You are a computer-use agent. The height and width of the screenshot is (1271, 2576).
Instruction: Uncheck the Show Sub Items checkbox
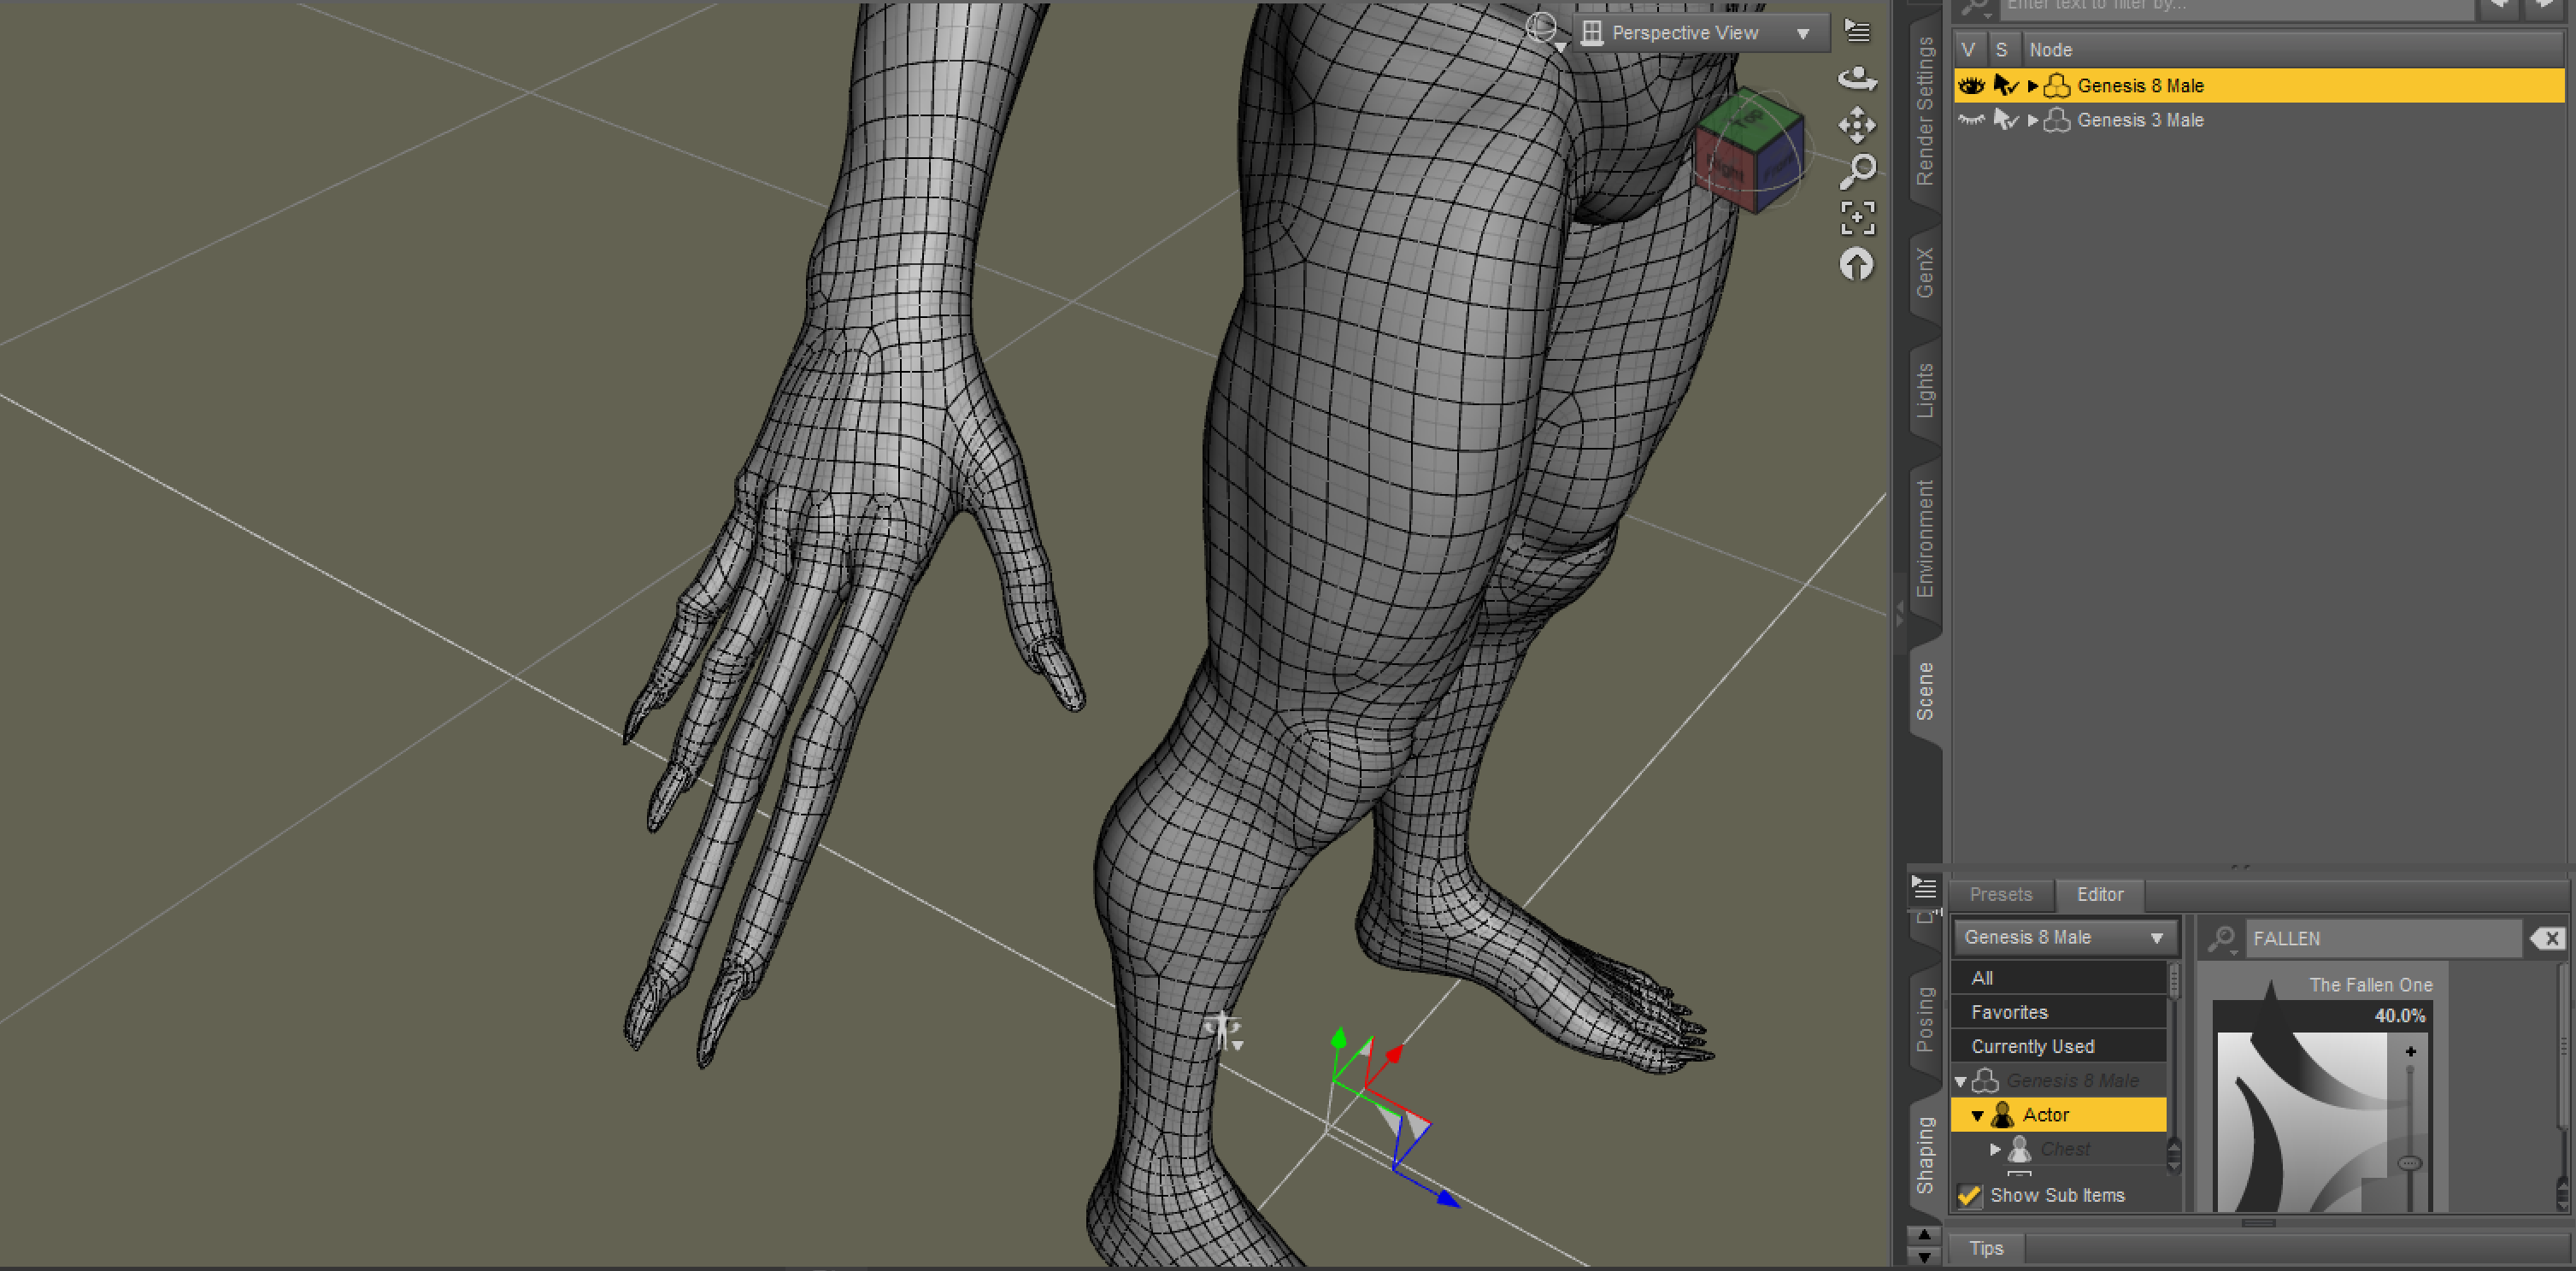point(1969,1195)
